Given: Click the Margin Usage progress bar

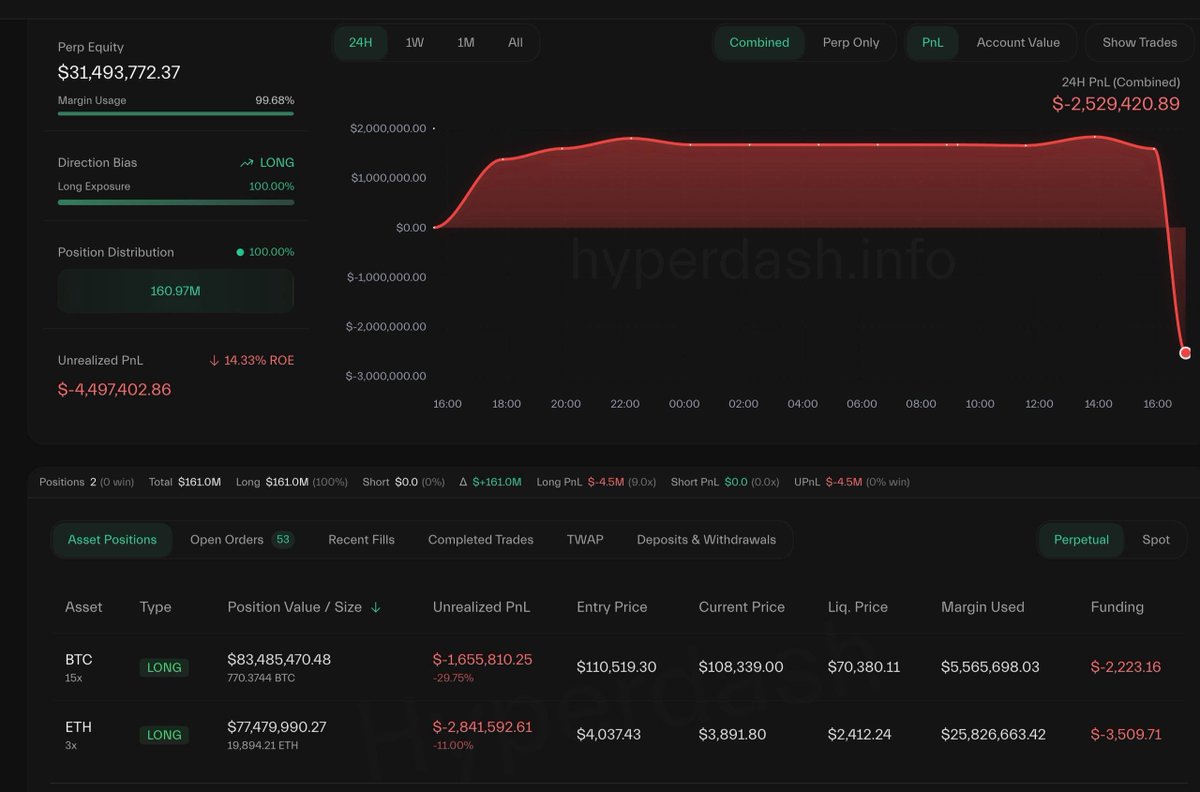Looking at the screenshot, I should tap(175, 115).
